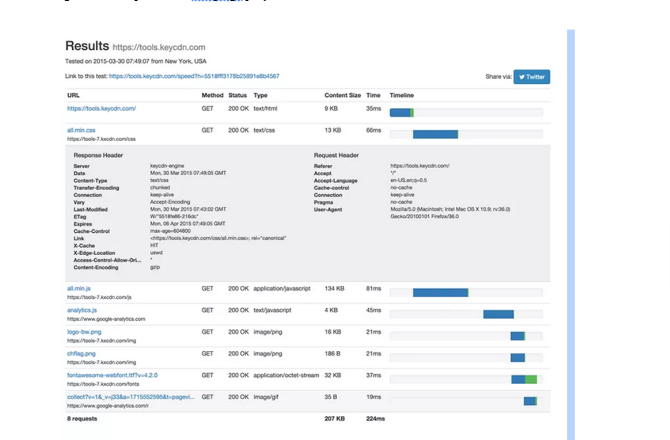Select the en-US Accept-Language value
This screenshot has width=670, height=440.
point(408,180)
